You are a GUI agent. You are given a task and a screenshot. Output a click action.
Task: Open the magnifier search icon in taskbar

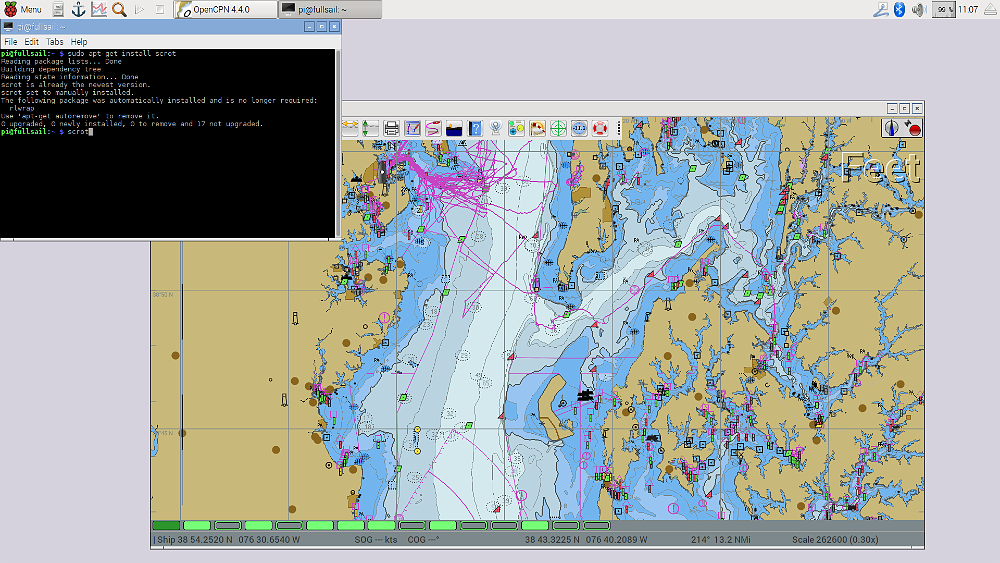pyautogui.click(x=119, y=10)
